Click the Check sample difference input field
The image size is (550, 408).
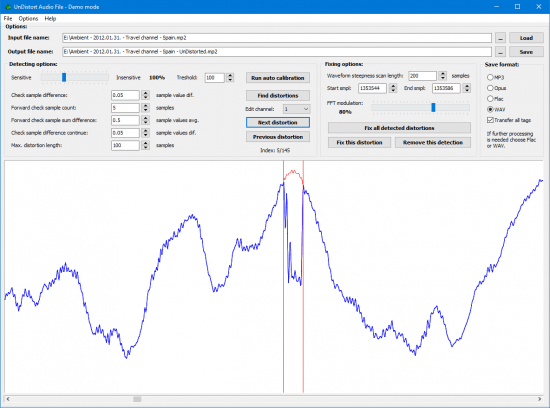coord(125,95)
